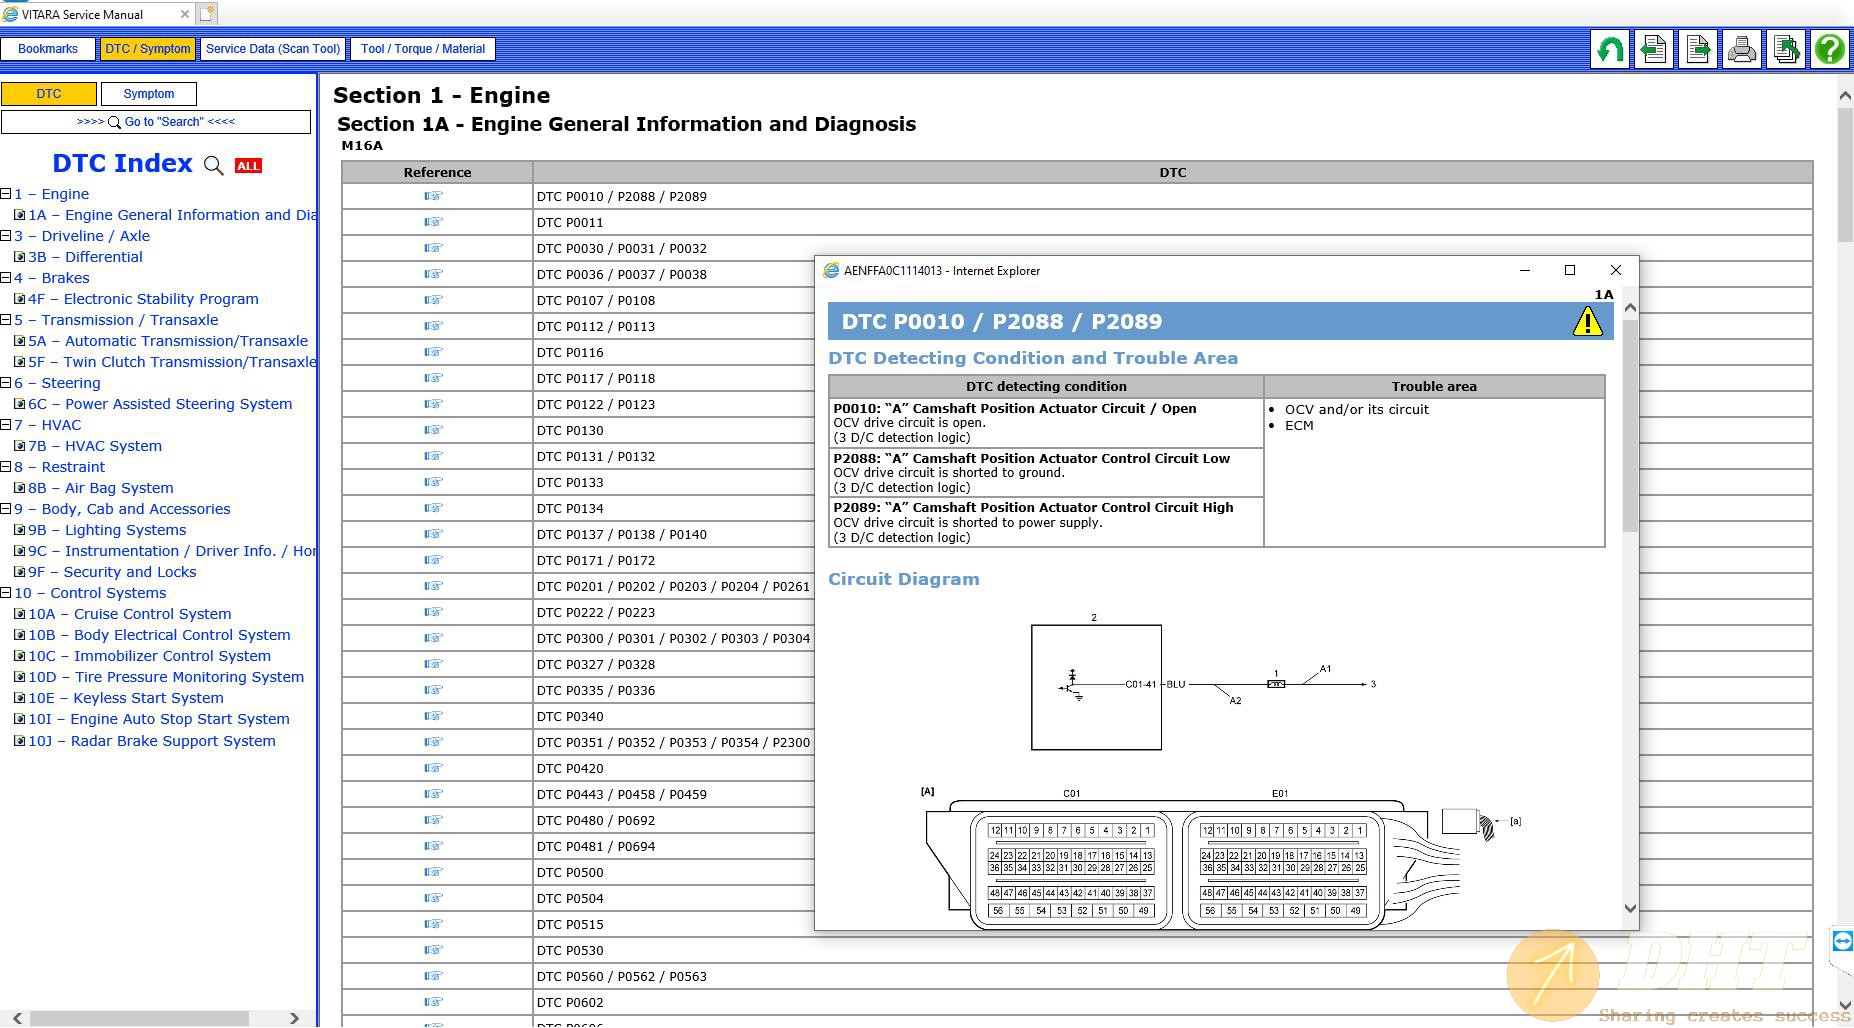This screenshot has width=1854, height=1028.
Task: Click the magnifier icon beside DTC Index
Action: click(x=213, y=165)
